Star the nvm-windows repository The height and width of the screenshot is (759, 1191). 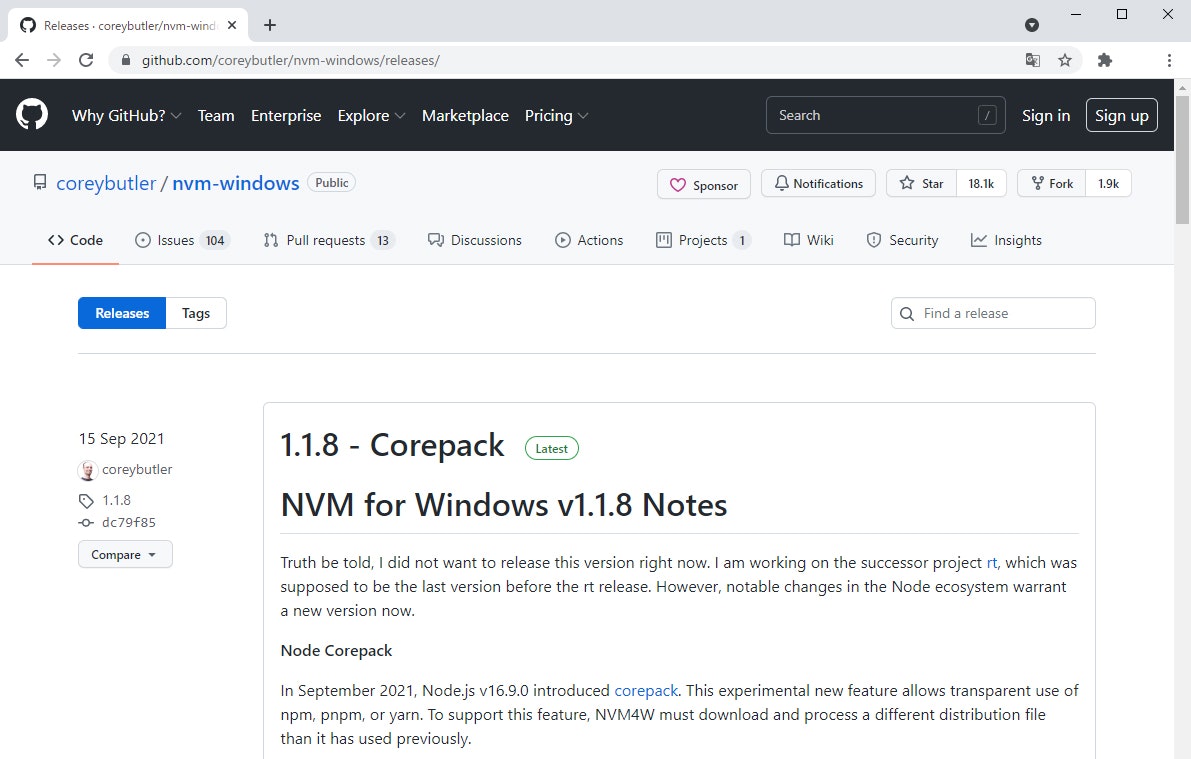coord(921,183)
